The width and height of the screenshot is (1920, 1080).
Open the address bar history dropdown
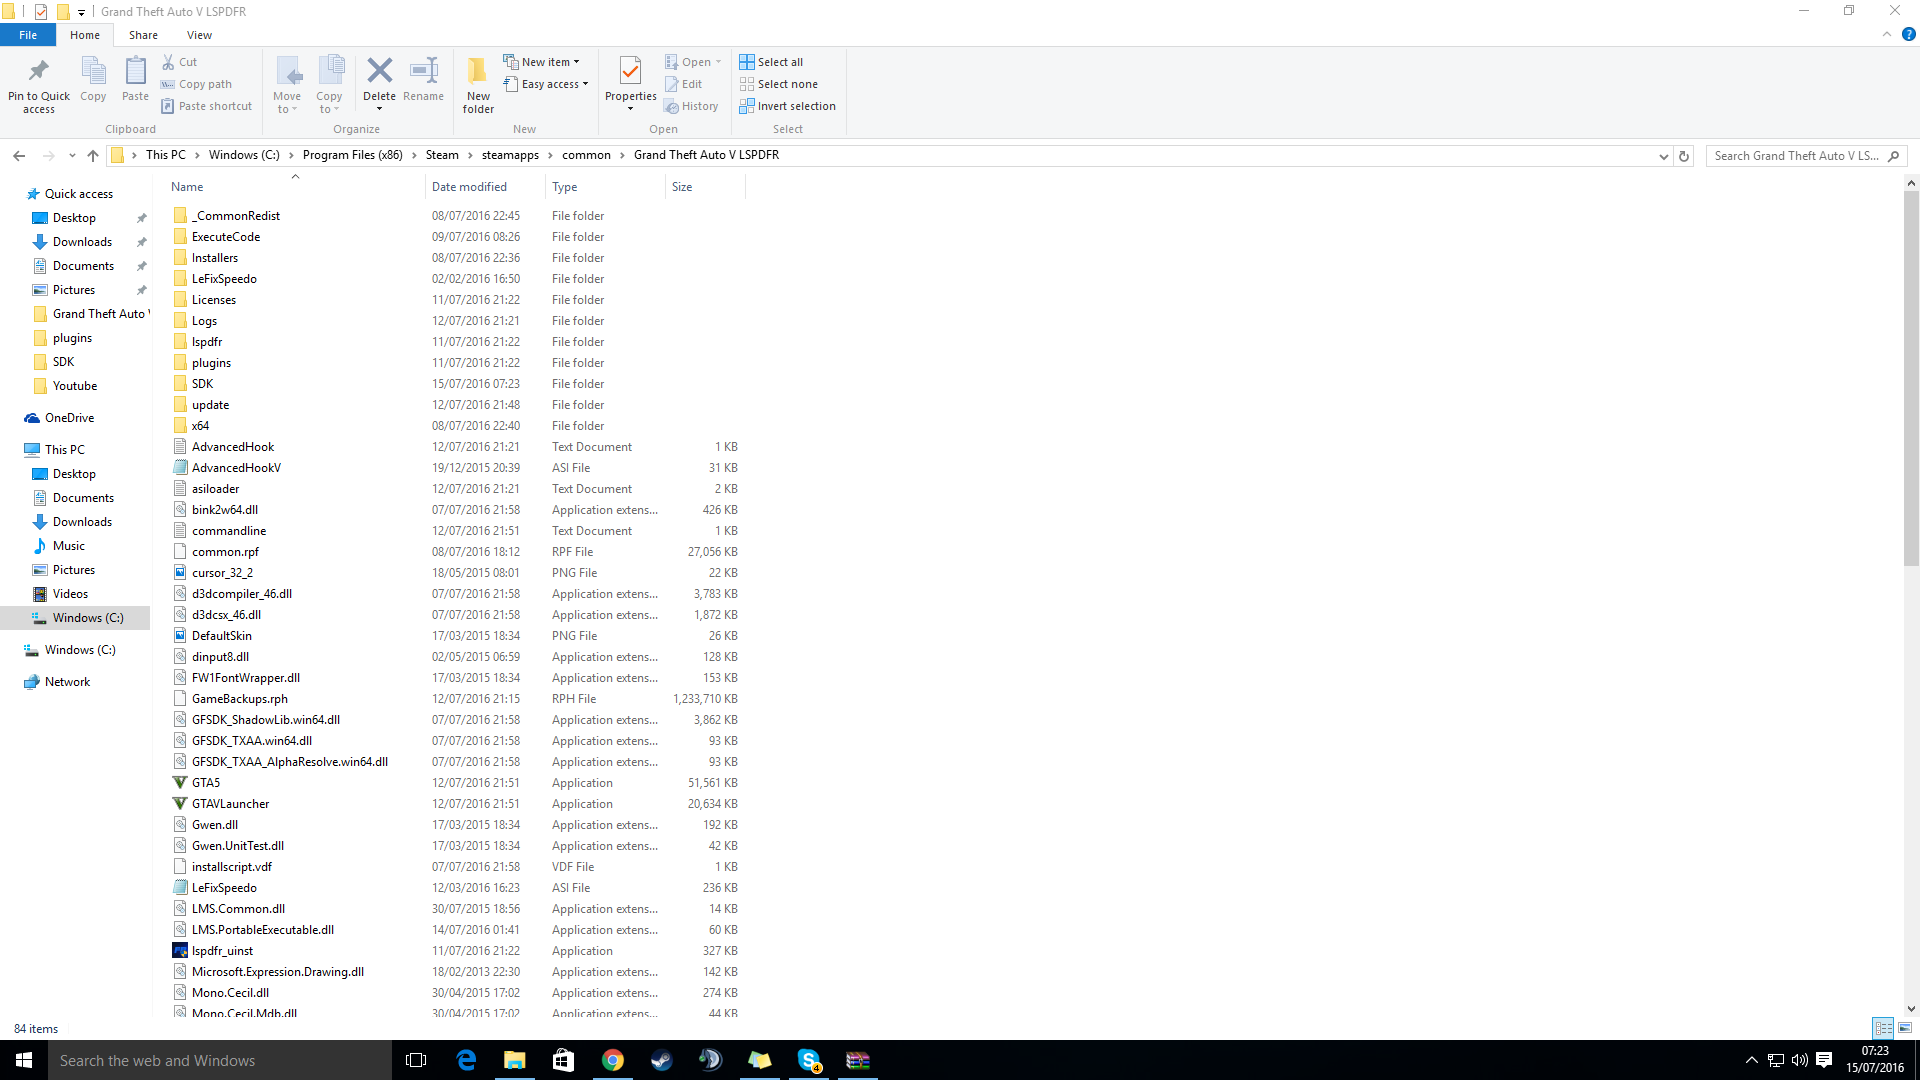[1663, 156]
